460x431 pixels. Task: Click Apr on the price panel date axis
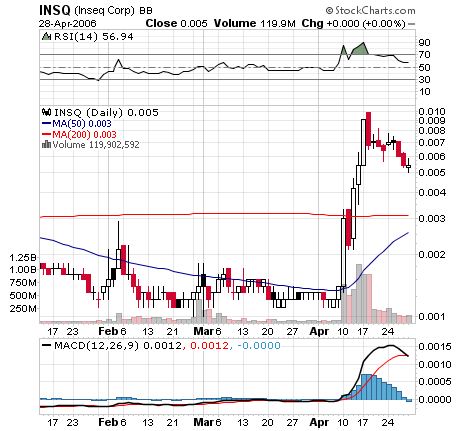(x=319, y=331)
